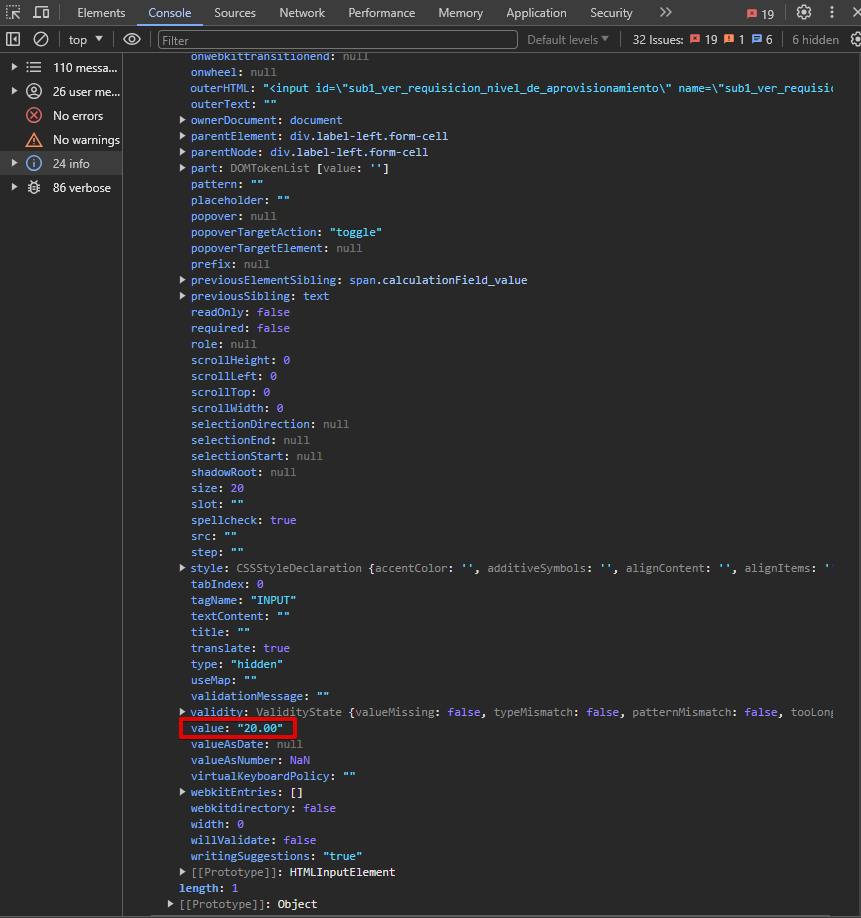Click the 32 Issues link
Screen dimensions: 861x918
[x=657, y=39]
